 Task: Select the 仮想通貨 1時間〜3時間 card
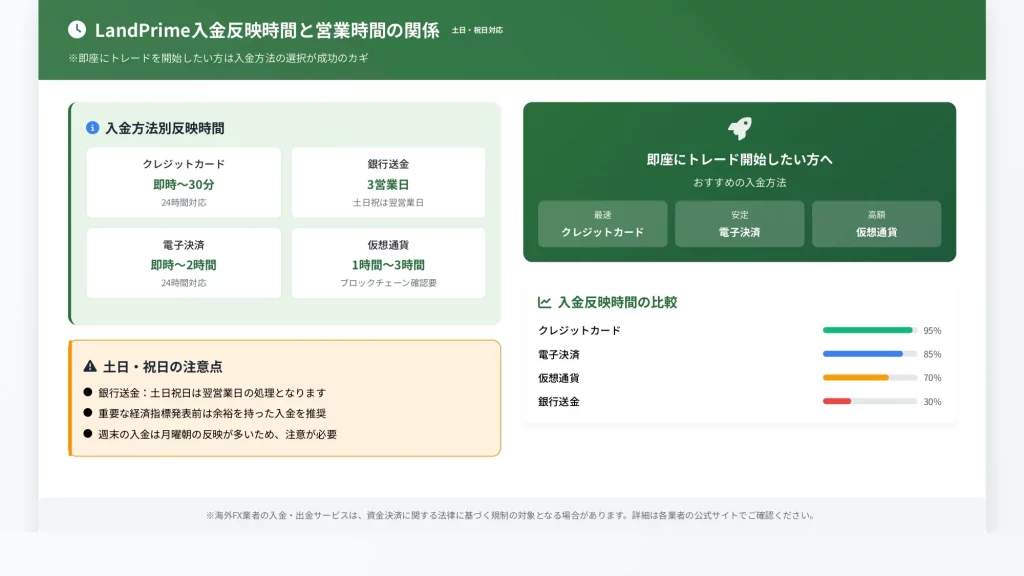[x=388, y=263]
